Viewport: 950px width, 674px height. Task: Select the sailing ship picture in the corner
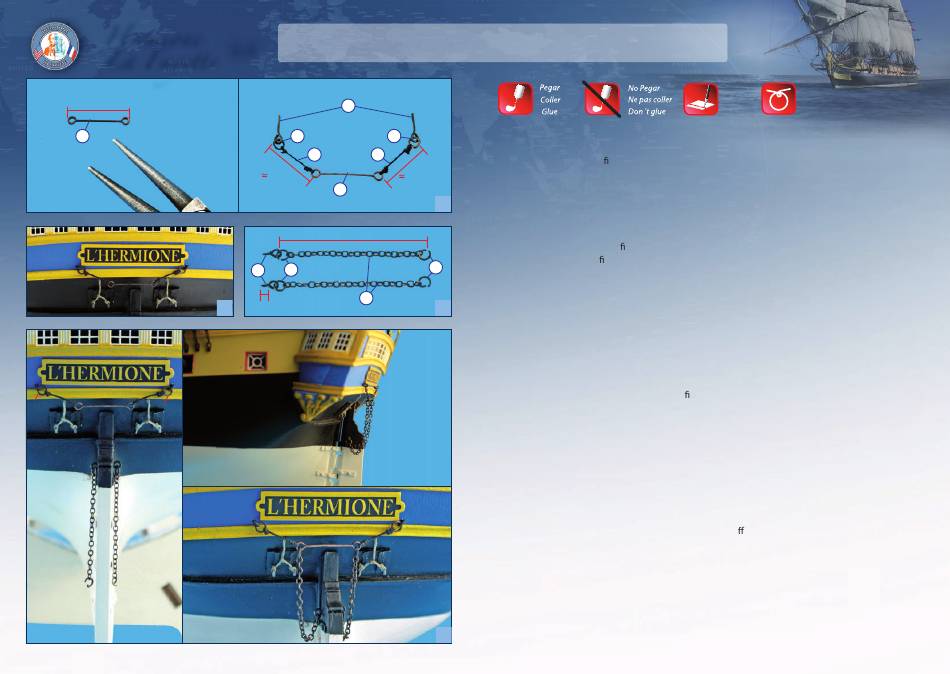pyautogui.click(x=845, y=45)
